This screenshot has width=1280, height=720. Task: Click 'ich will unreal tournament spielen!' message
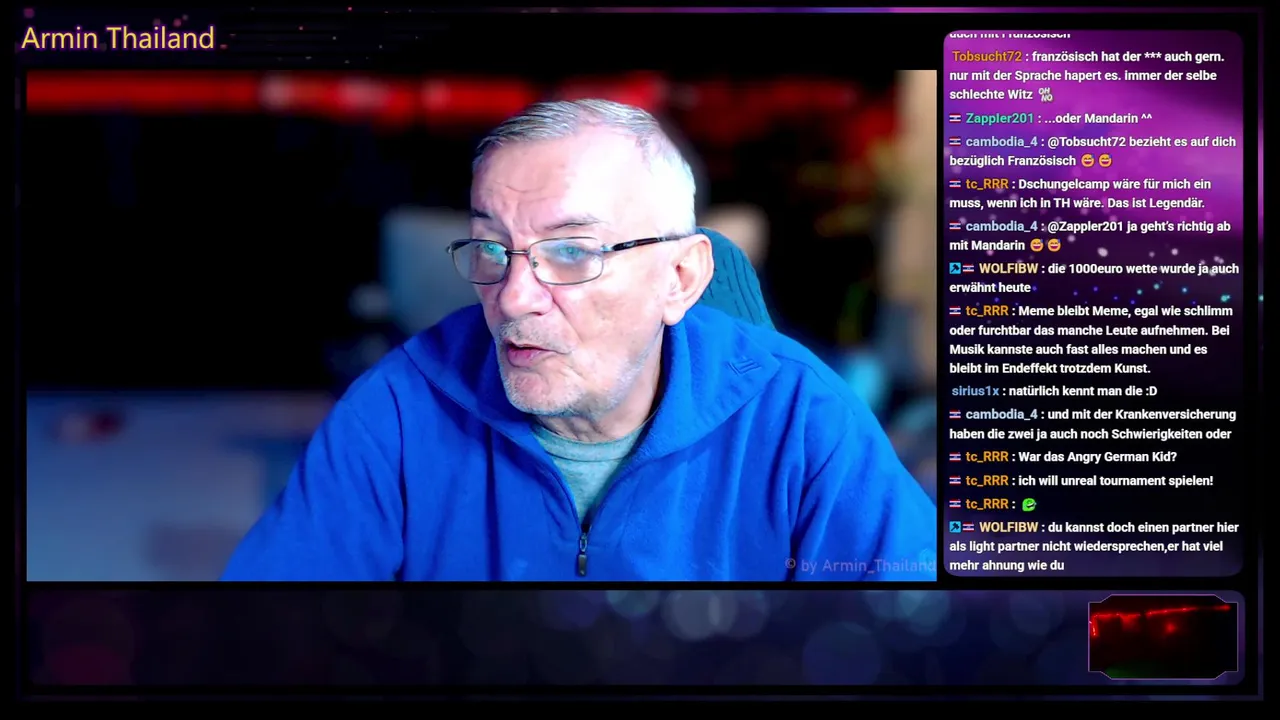[x=1115, y=482]
